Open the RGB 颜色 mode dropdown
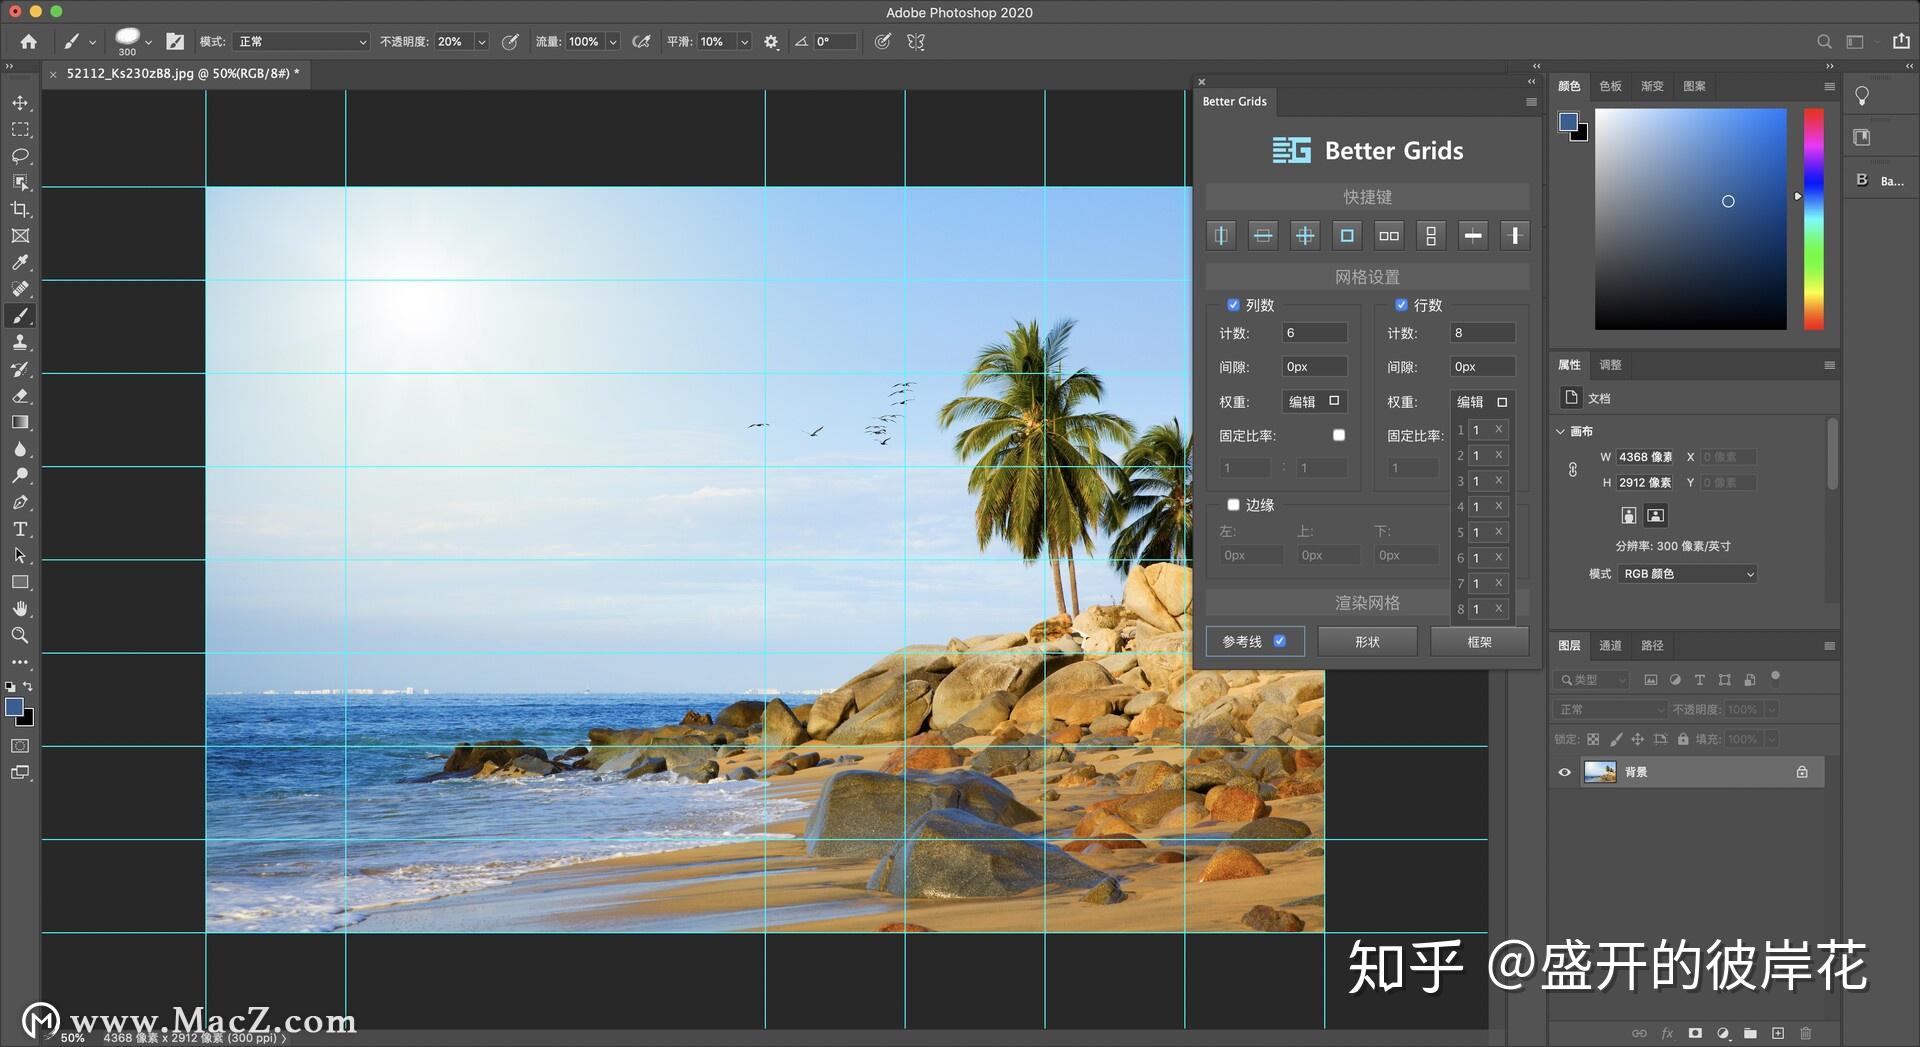The height and width of the screenshot is (1047, 1920). [1687, 574]
